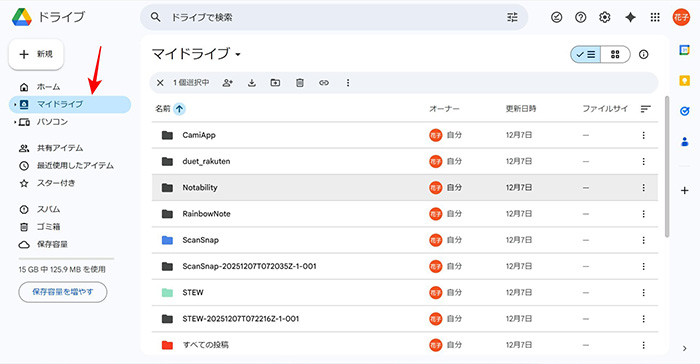Open the settings gear icon
The width and height of the screenshot is (700, 364).
click(604, 17)
